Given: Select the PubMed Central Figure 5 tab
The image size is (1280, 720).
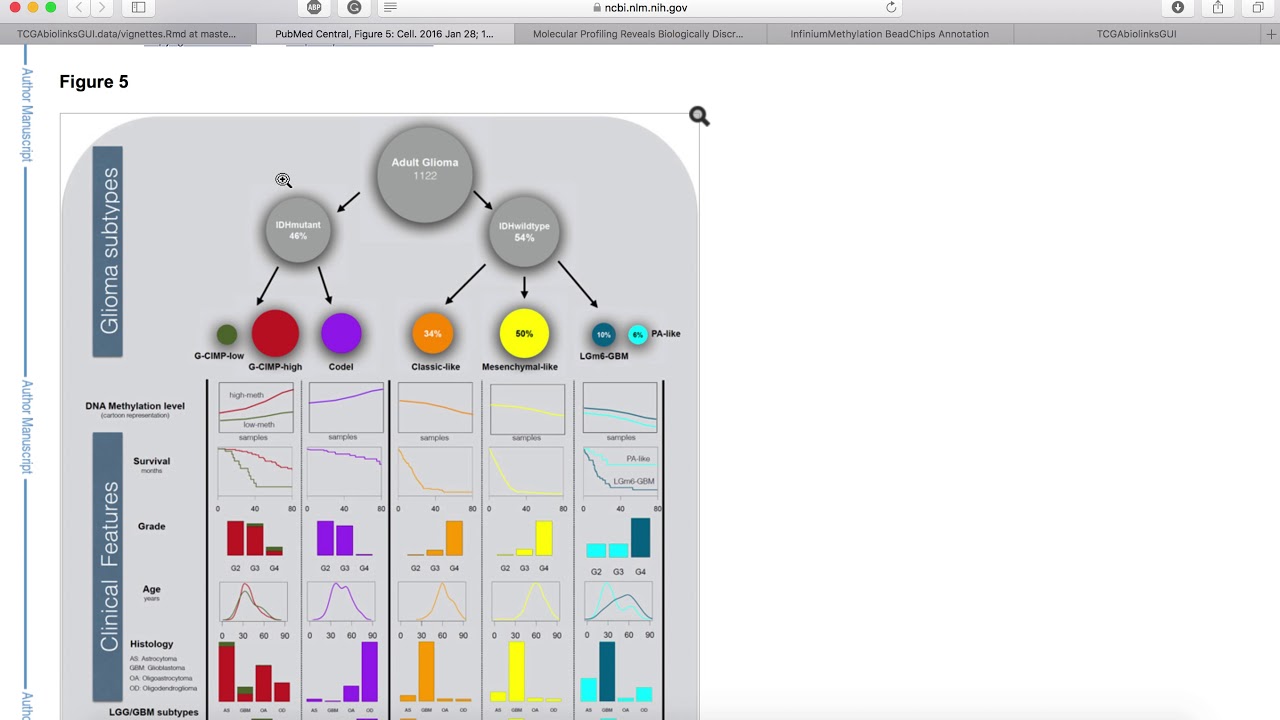Looking at the screenshot, I should click(x=385, y=34).
